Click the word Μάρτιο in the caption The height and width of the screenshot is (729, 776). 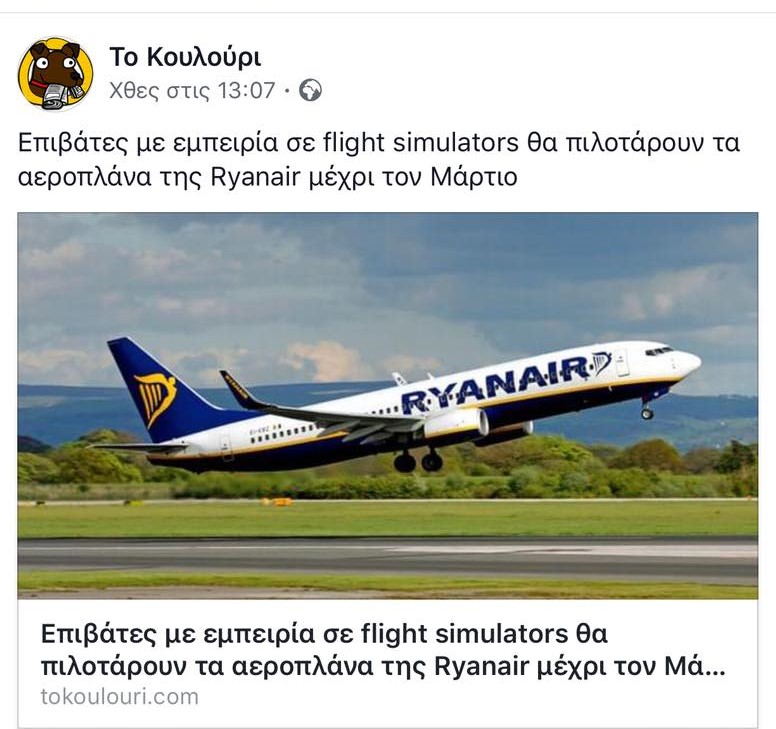474,177
